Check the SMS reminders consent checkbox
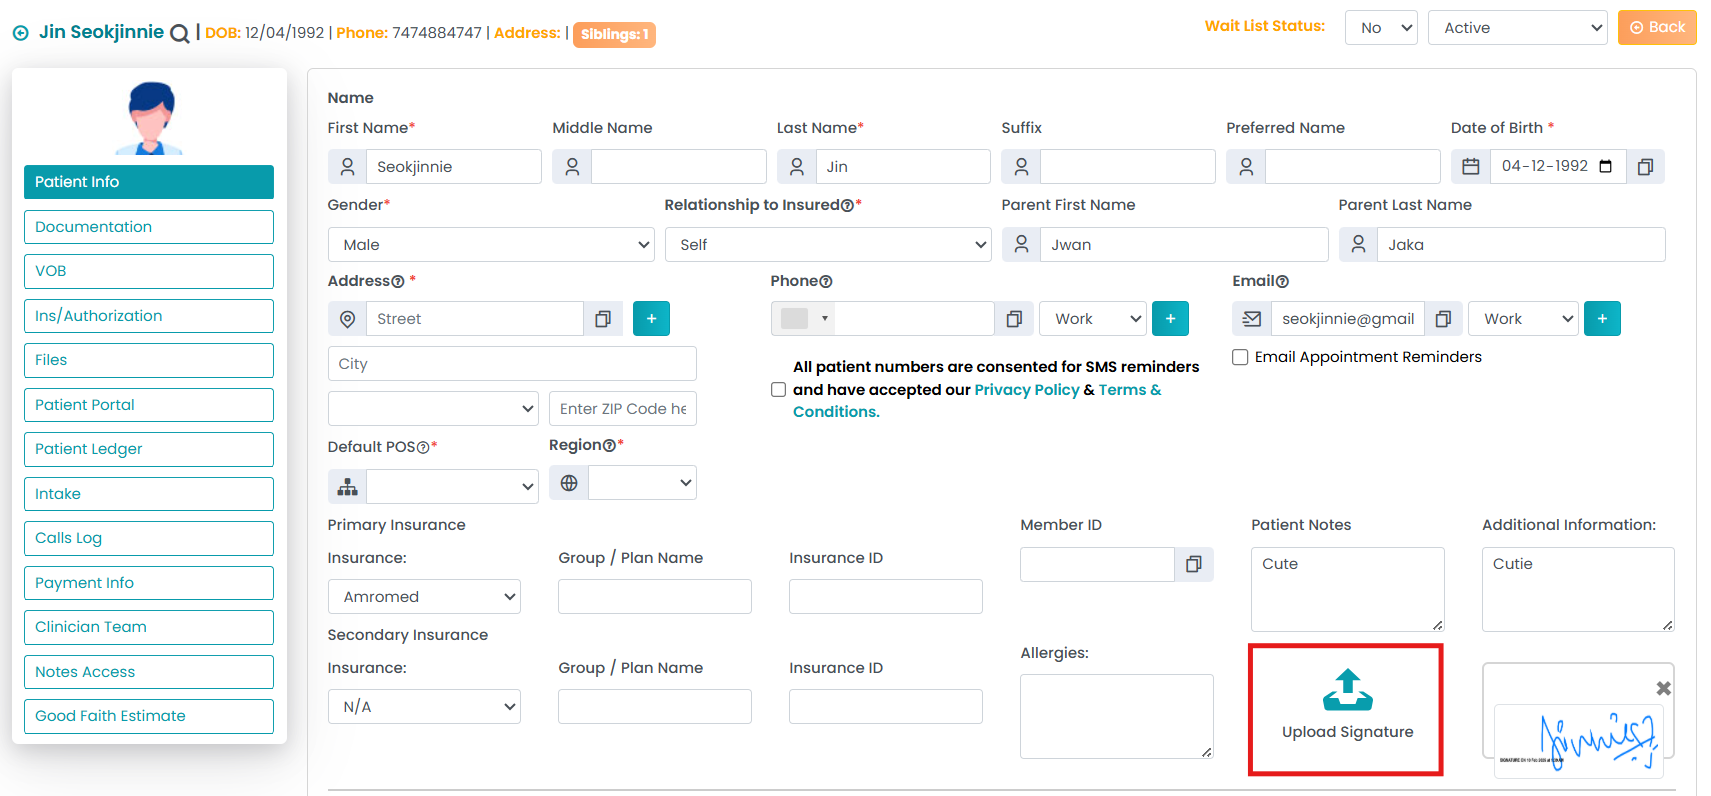The image size is (1711, 796). click(x=778, y=390)
